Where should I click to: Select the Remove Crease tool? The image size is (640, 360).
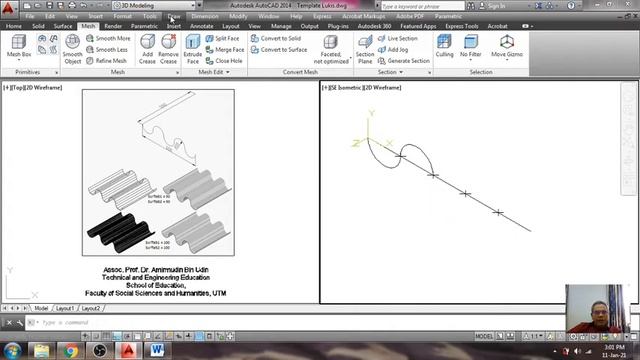[x=168, y=49]
